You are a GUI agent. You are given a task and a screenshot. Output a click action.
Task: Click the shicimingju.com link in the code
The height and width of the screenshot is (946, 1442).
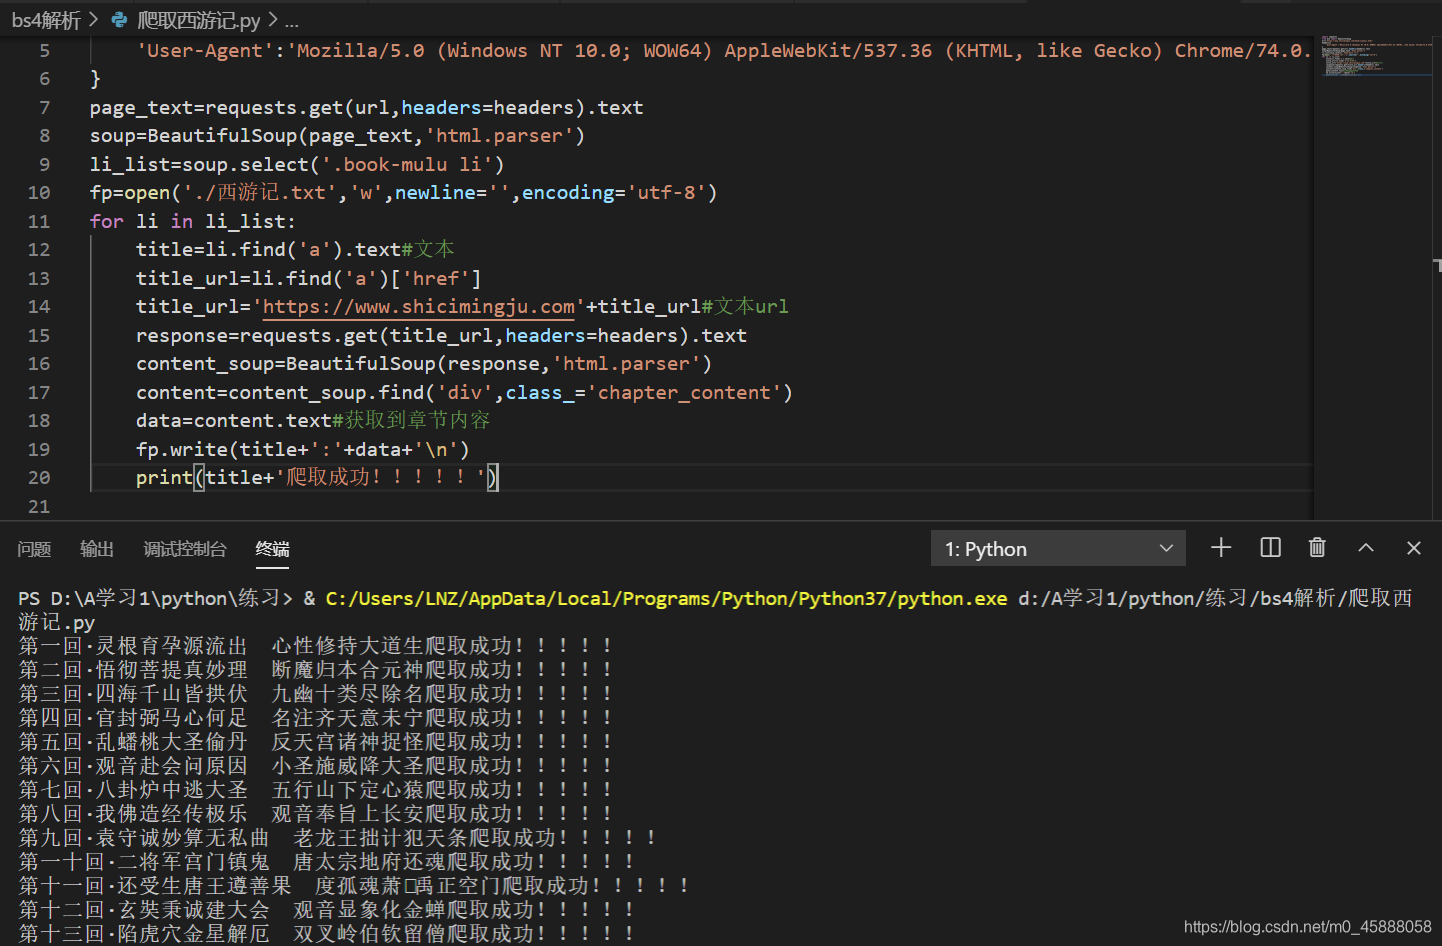[418, 306]
